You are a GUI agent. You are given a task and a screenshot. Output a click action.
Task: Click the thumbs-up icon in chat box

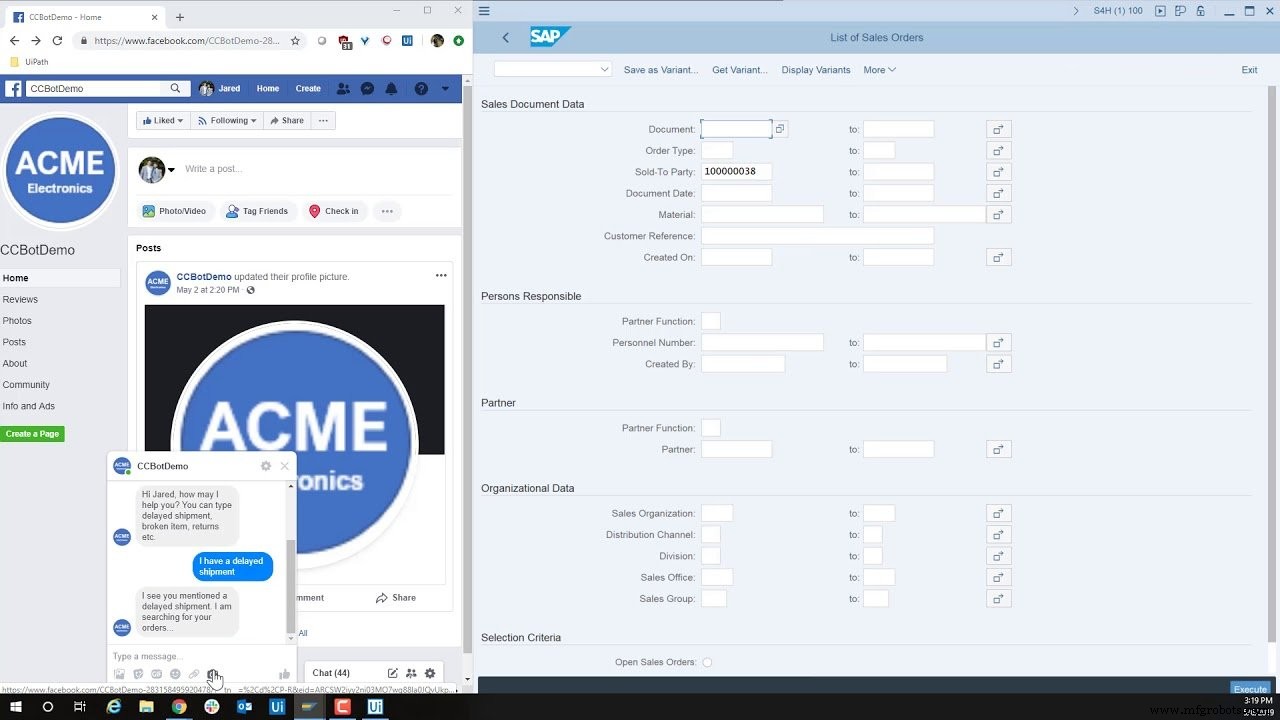point(284,674)
